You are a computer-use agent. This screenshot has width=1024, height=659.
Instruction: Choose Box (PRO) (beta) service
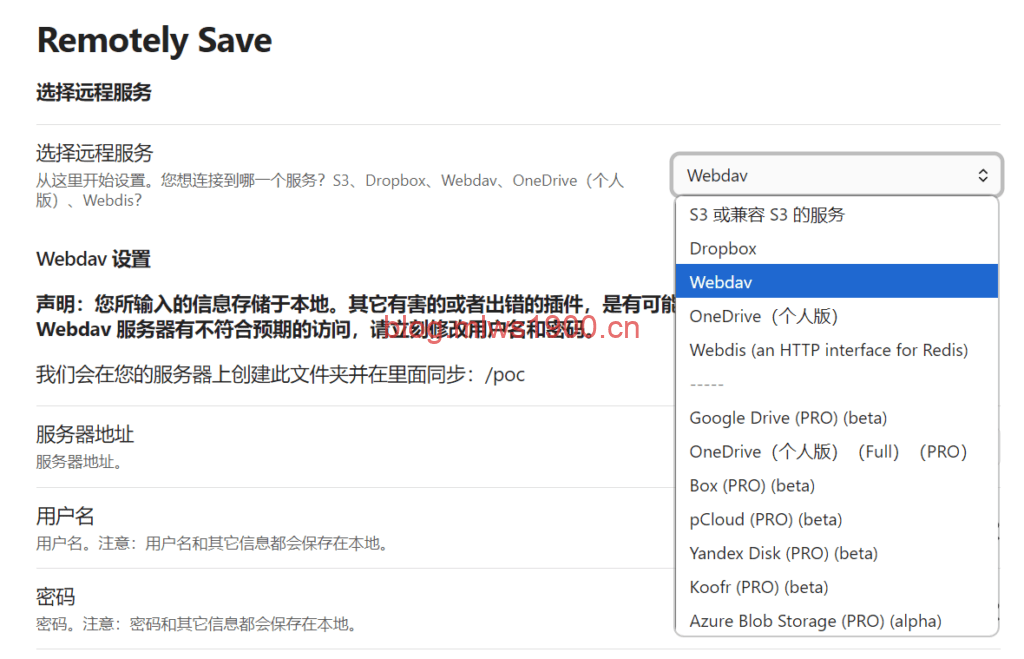tap(752, 486)
